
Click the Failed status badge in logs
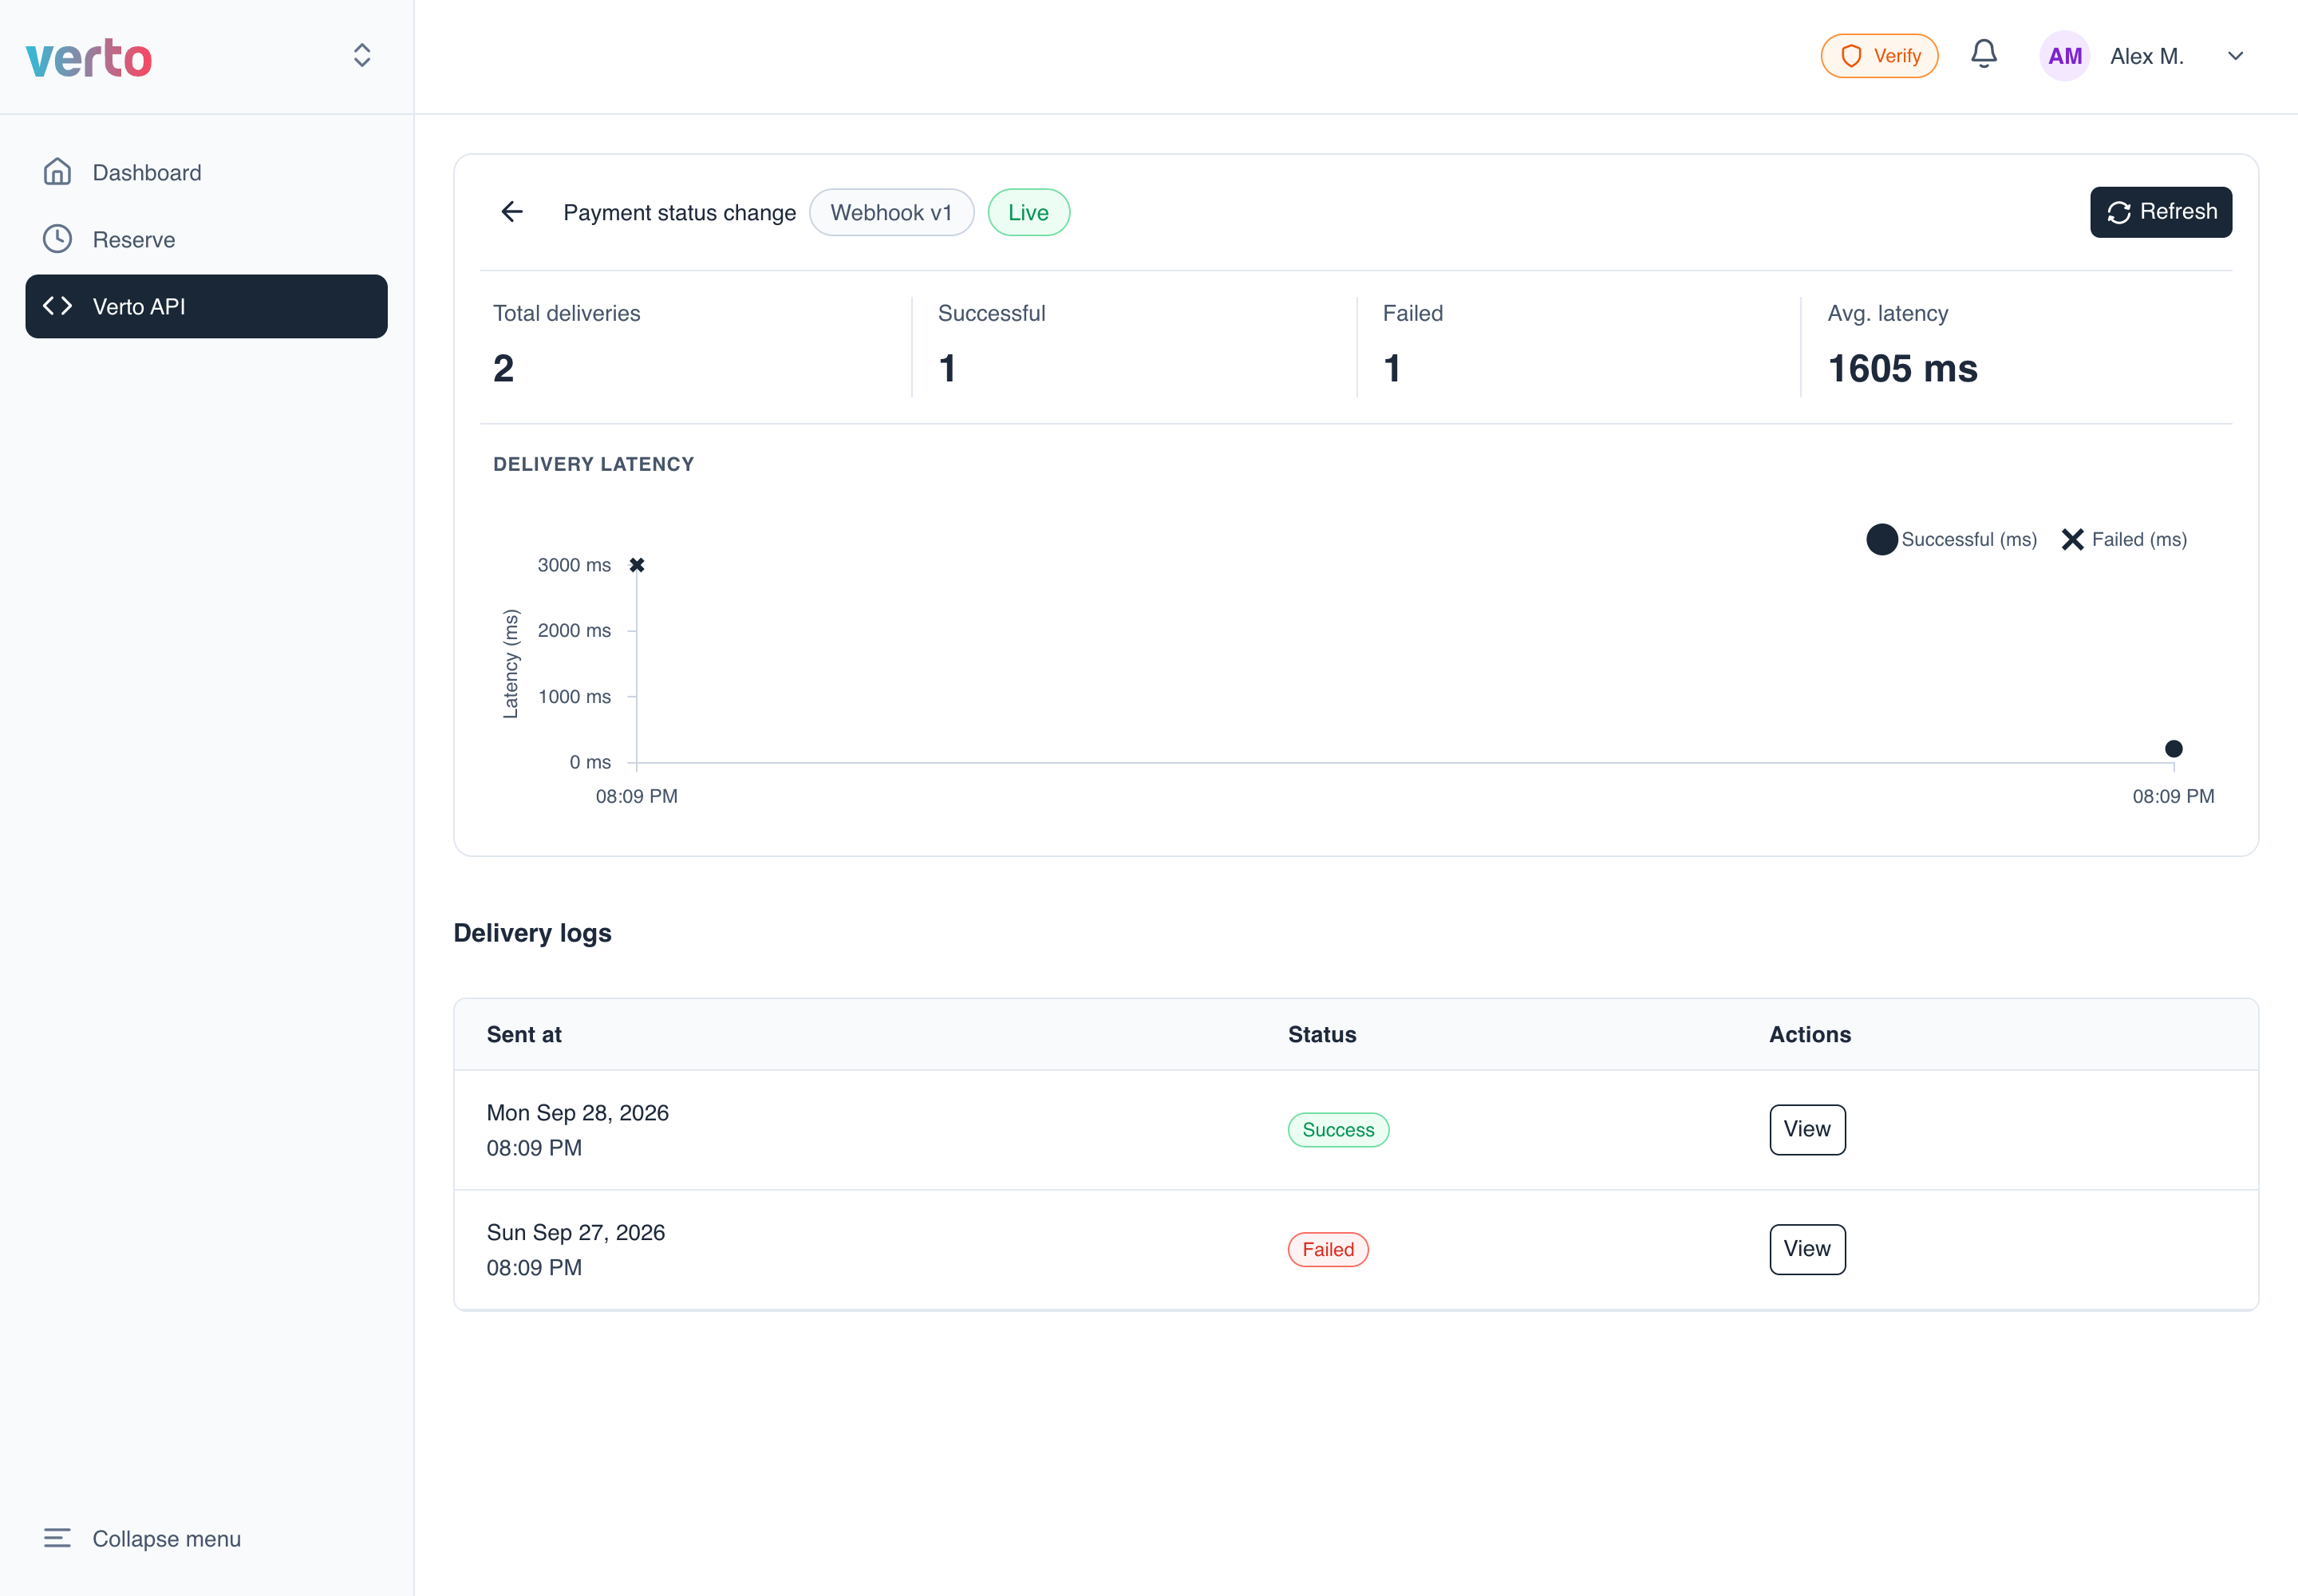point(1328,1249)
